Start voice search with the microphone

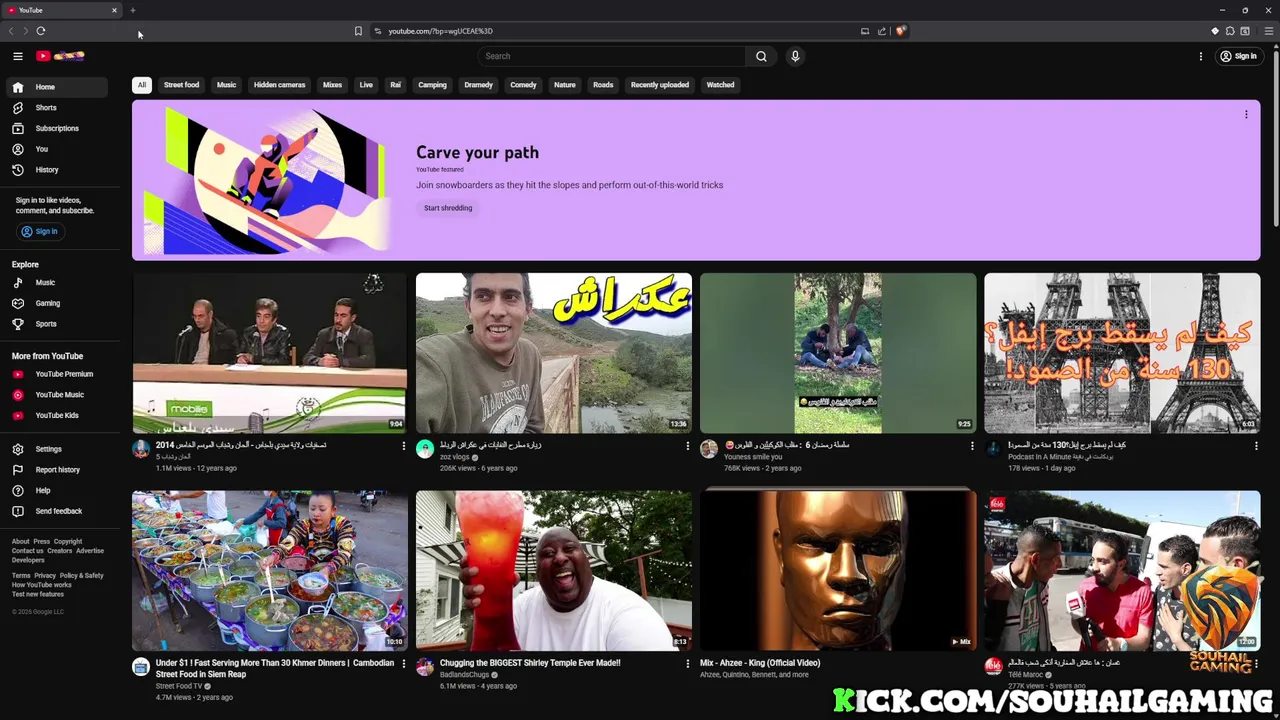coord(795,56)
